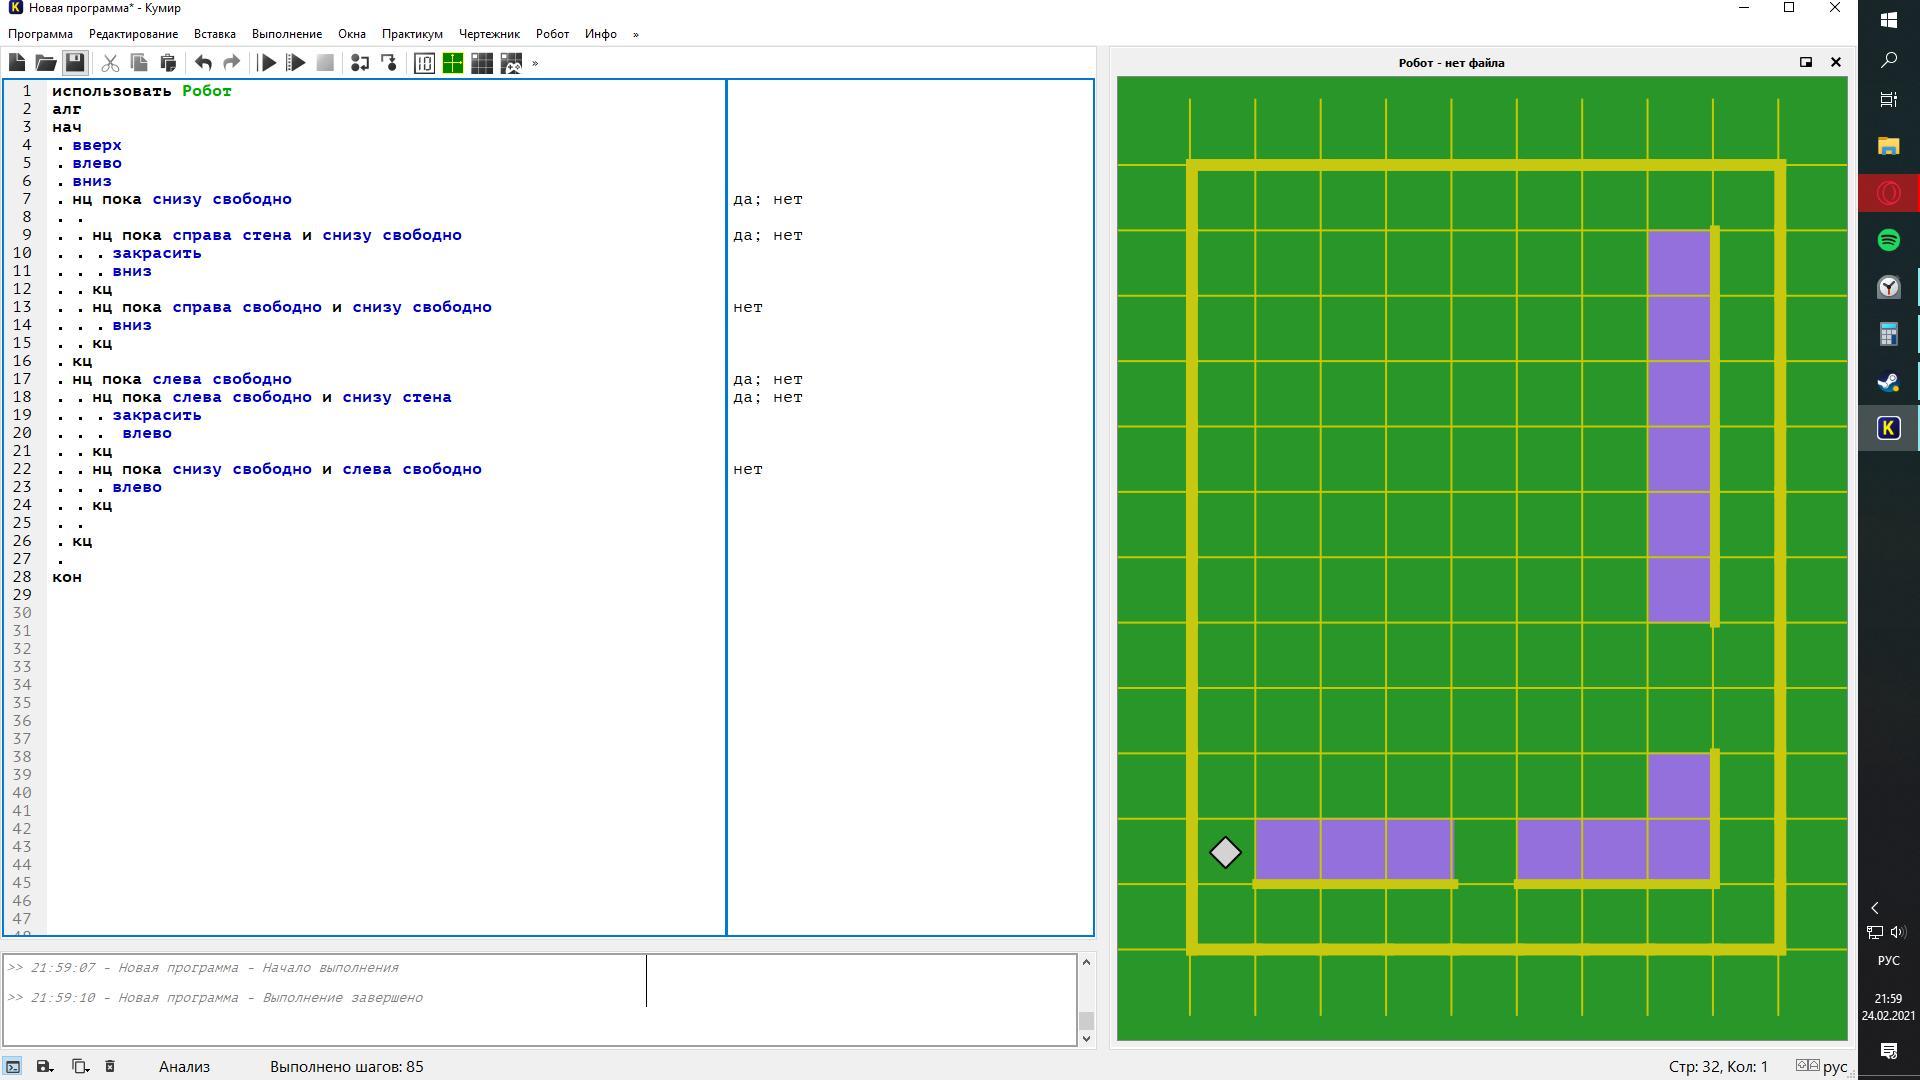The width and height of the screenshot is (1920, 1080).
Task: Click the green Robot window icon
Action: pos(453,63)
